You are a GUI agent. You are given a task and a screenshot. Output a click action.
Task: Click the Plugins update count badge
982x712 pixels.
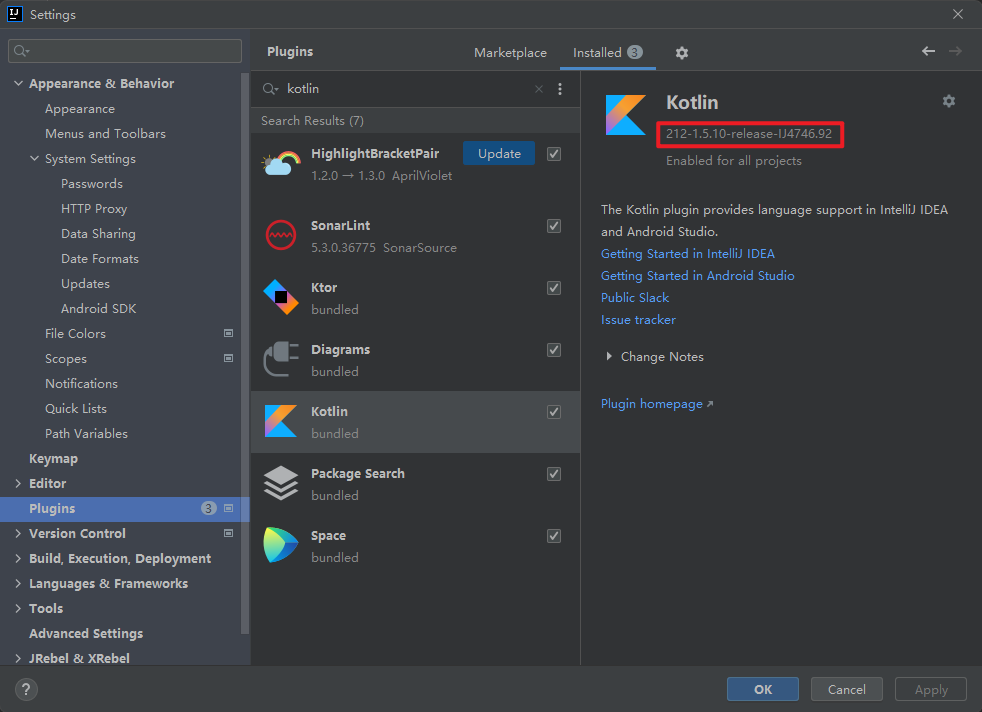pyautogui.click(x=209, y=508)
